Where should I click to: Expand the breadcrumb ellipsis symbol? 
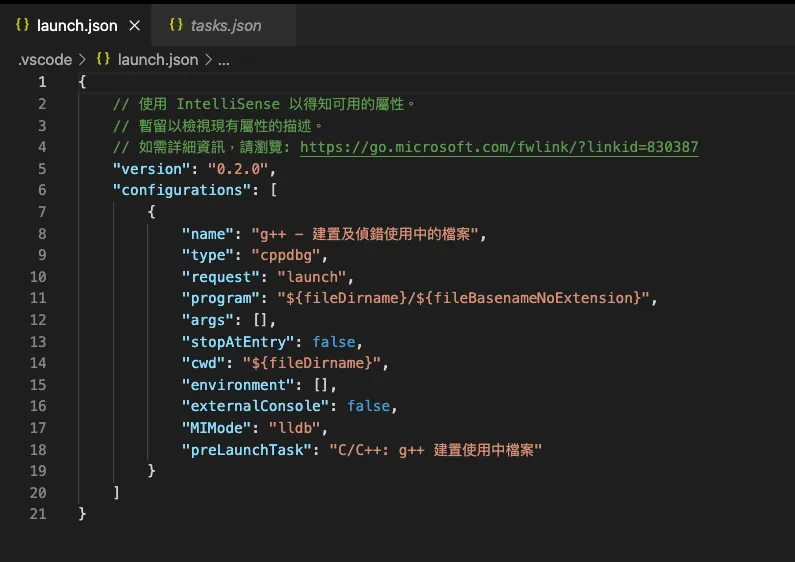click(224, 60)
